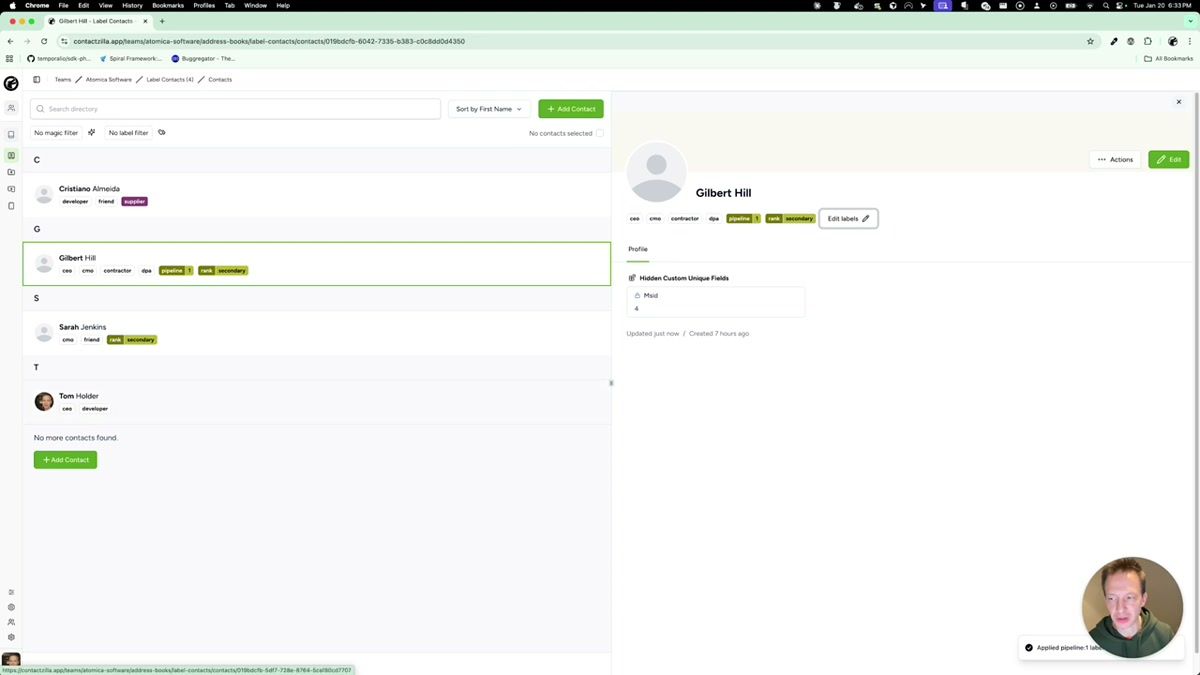Image resolution: width=1200 pixels, height=675 pixels.
Task: Toggle the 'No contacts selected' checkbox
Action: pyautogui.click(x=600, y=132)
